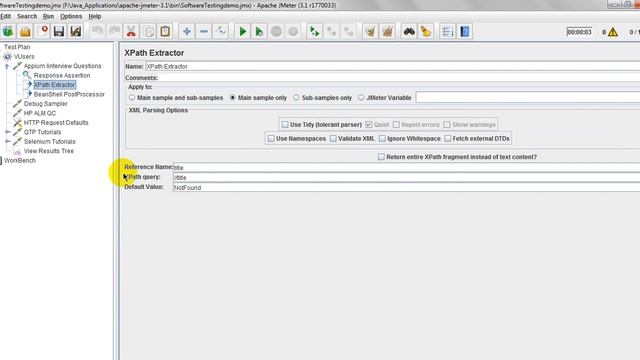Click the Undo toolbar icon
Image resolution: width=640 pixels, height=360 pixels.
(97, 31)
